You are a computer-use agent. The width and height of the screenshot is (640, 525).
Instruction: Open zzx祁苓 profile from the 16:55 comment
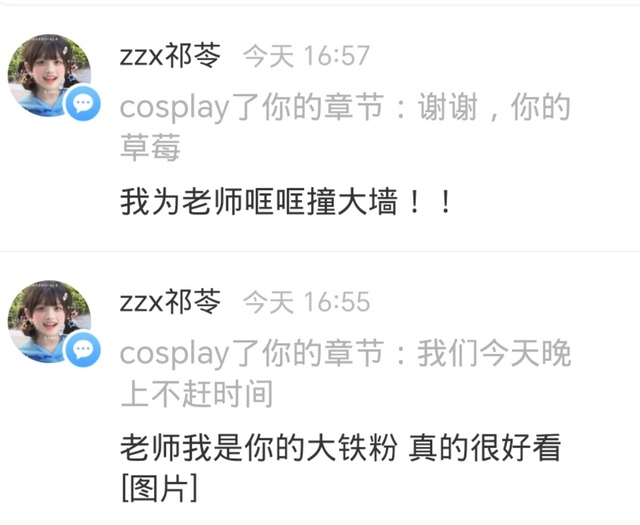(170, 302)
